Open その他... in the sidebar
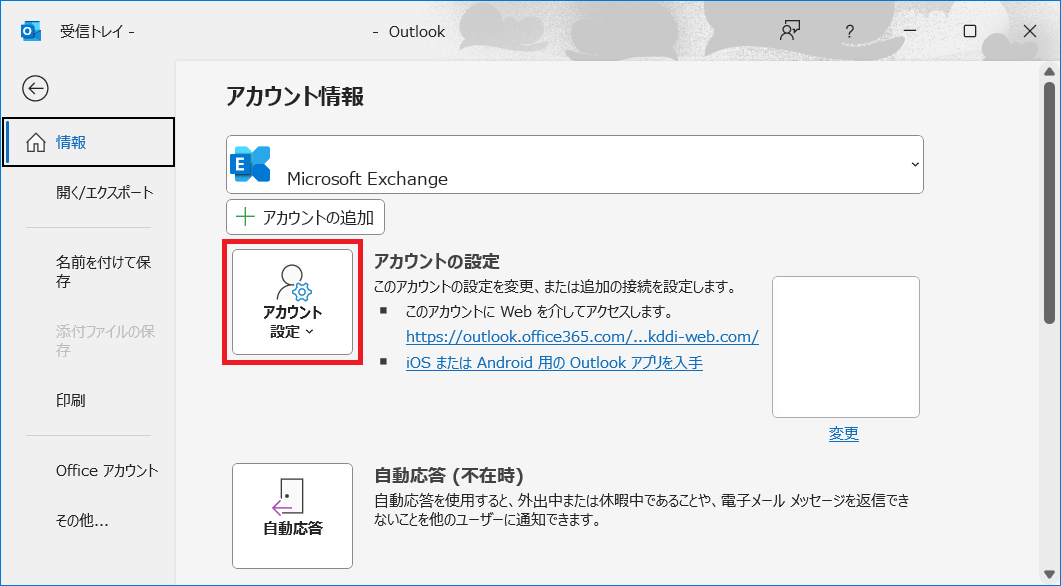This screenshot has height=586, width=1061. point(82,520)
